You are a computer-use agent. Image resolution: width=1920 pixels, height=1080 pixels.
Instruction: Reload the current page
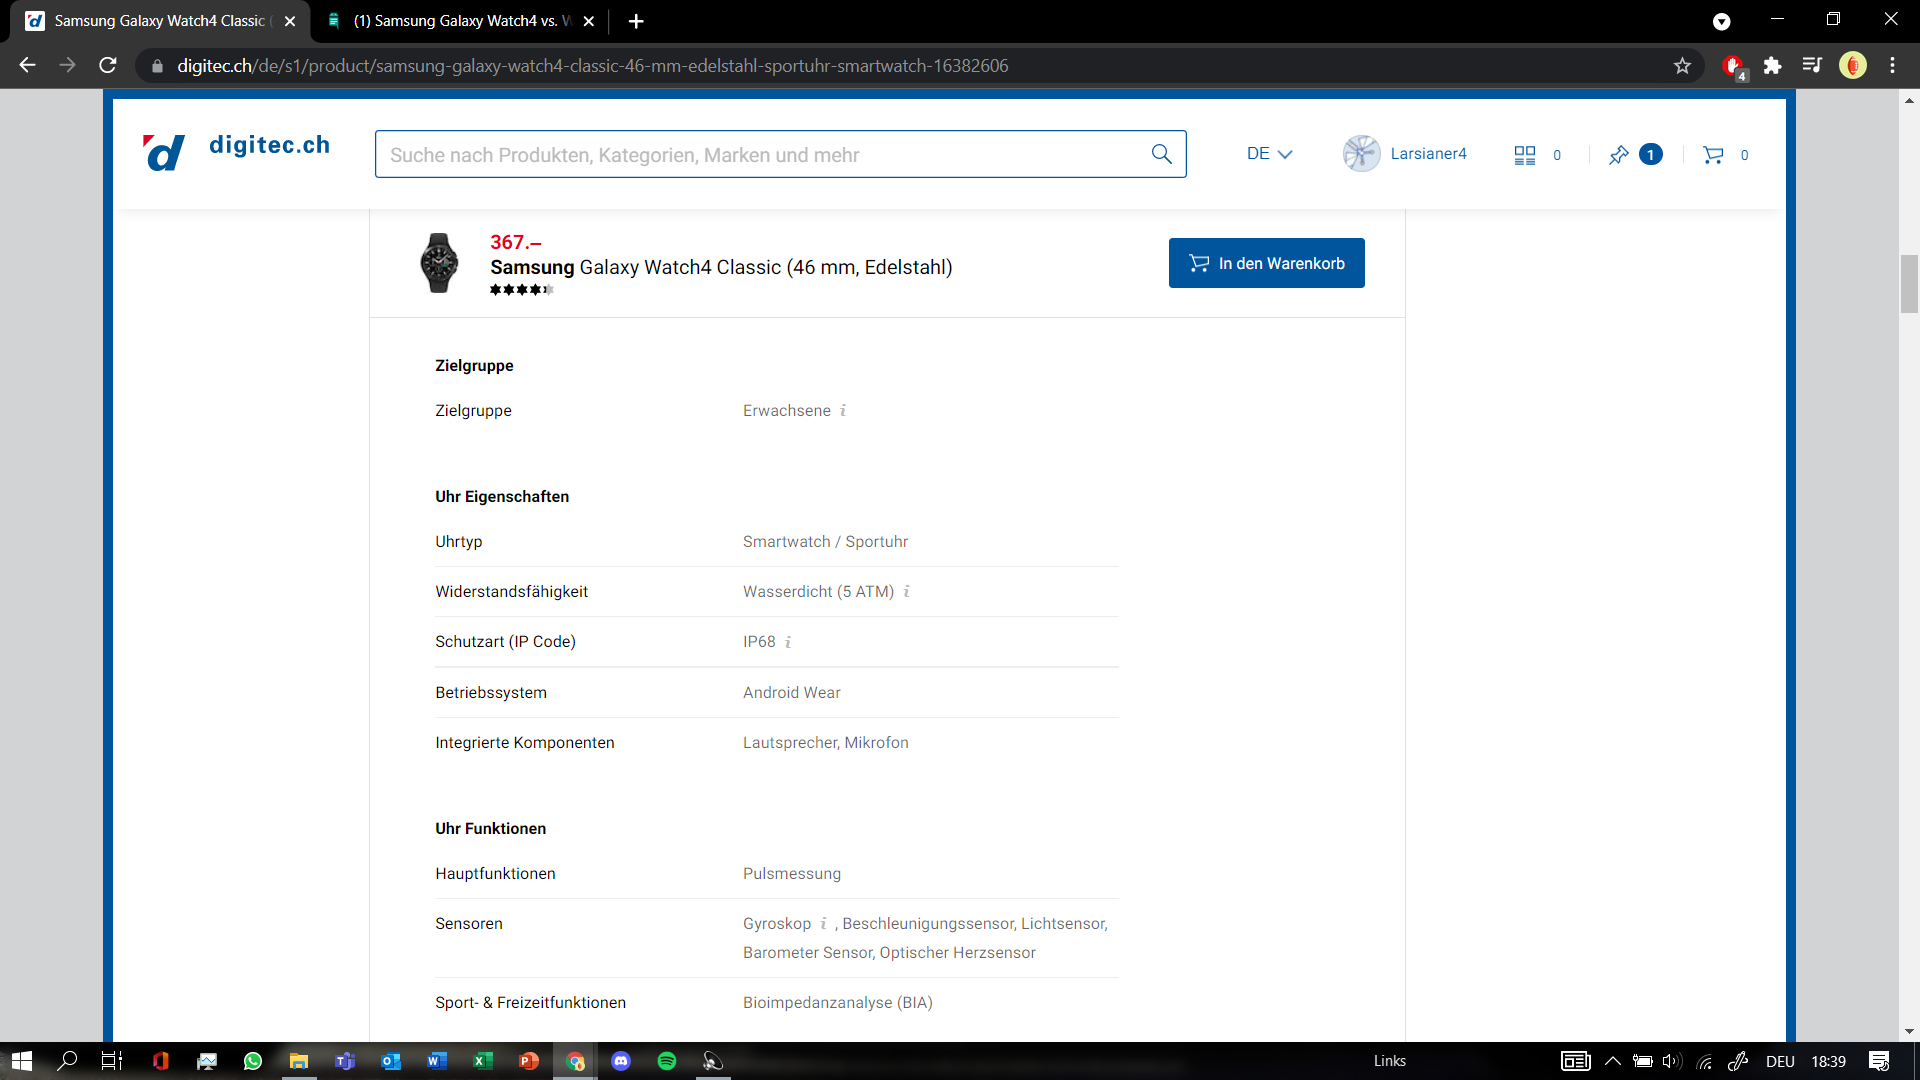coord(108,66)
